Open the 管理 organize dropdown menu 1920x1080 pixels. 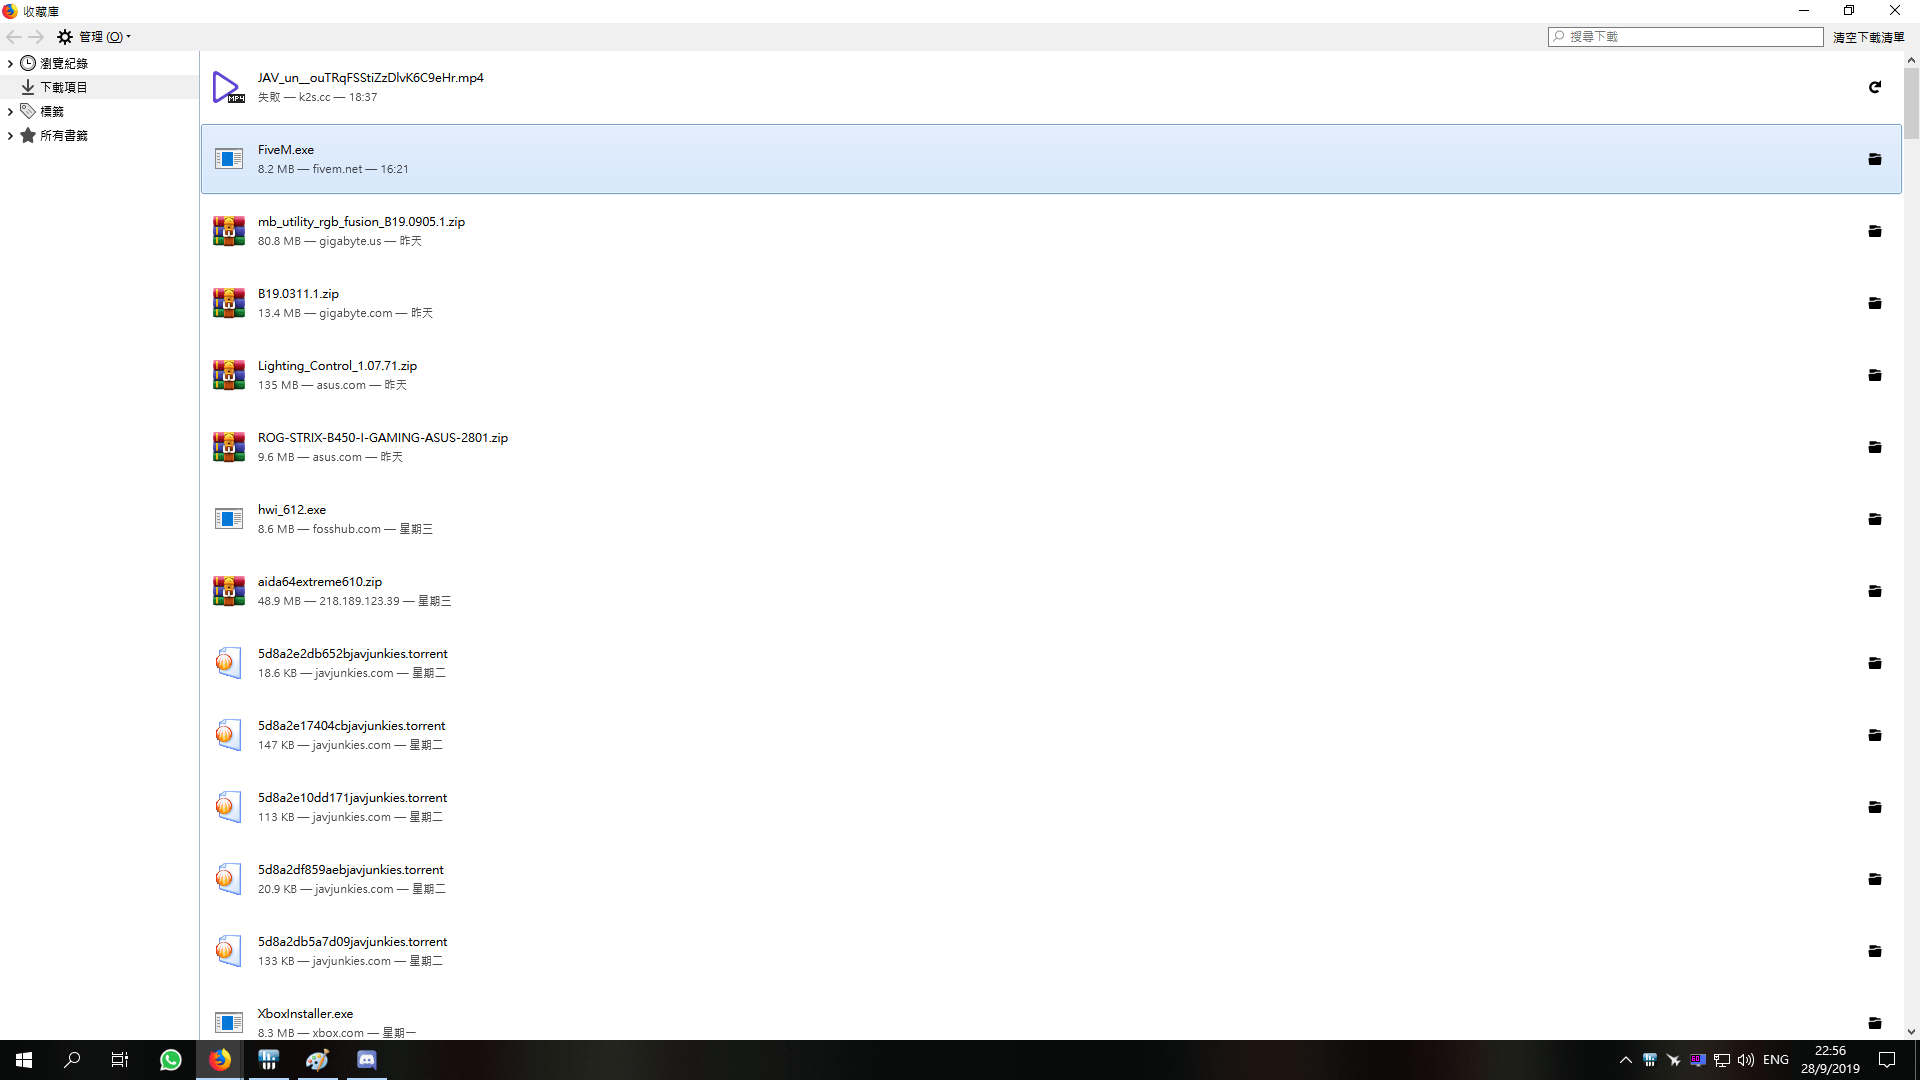coord(95,37)
